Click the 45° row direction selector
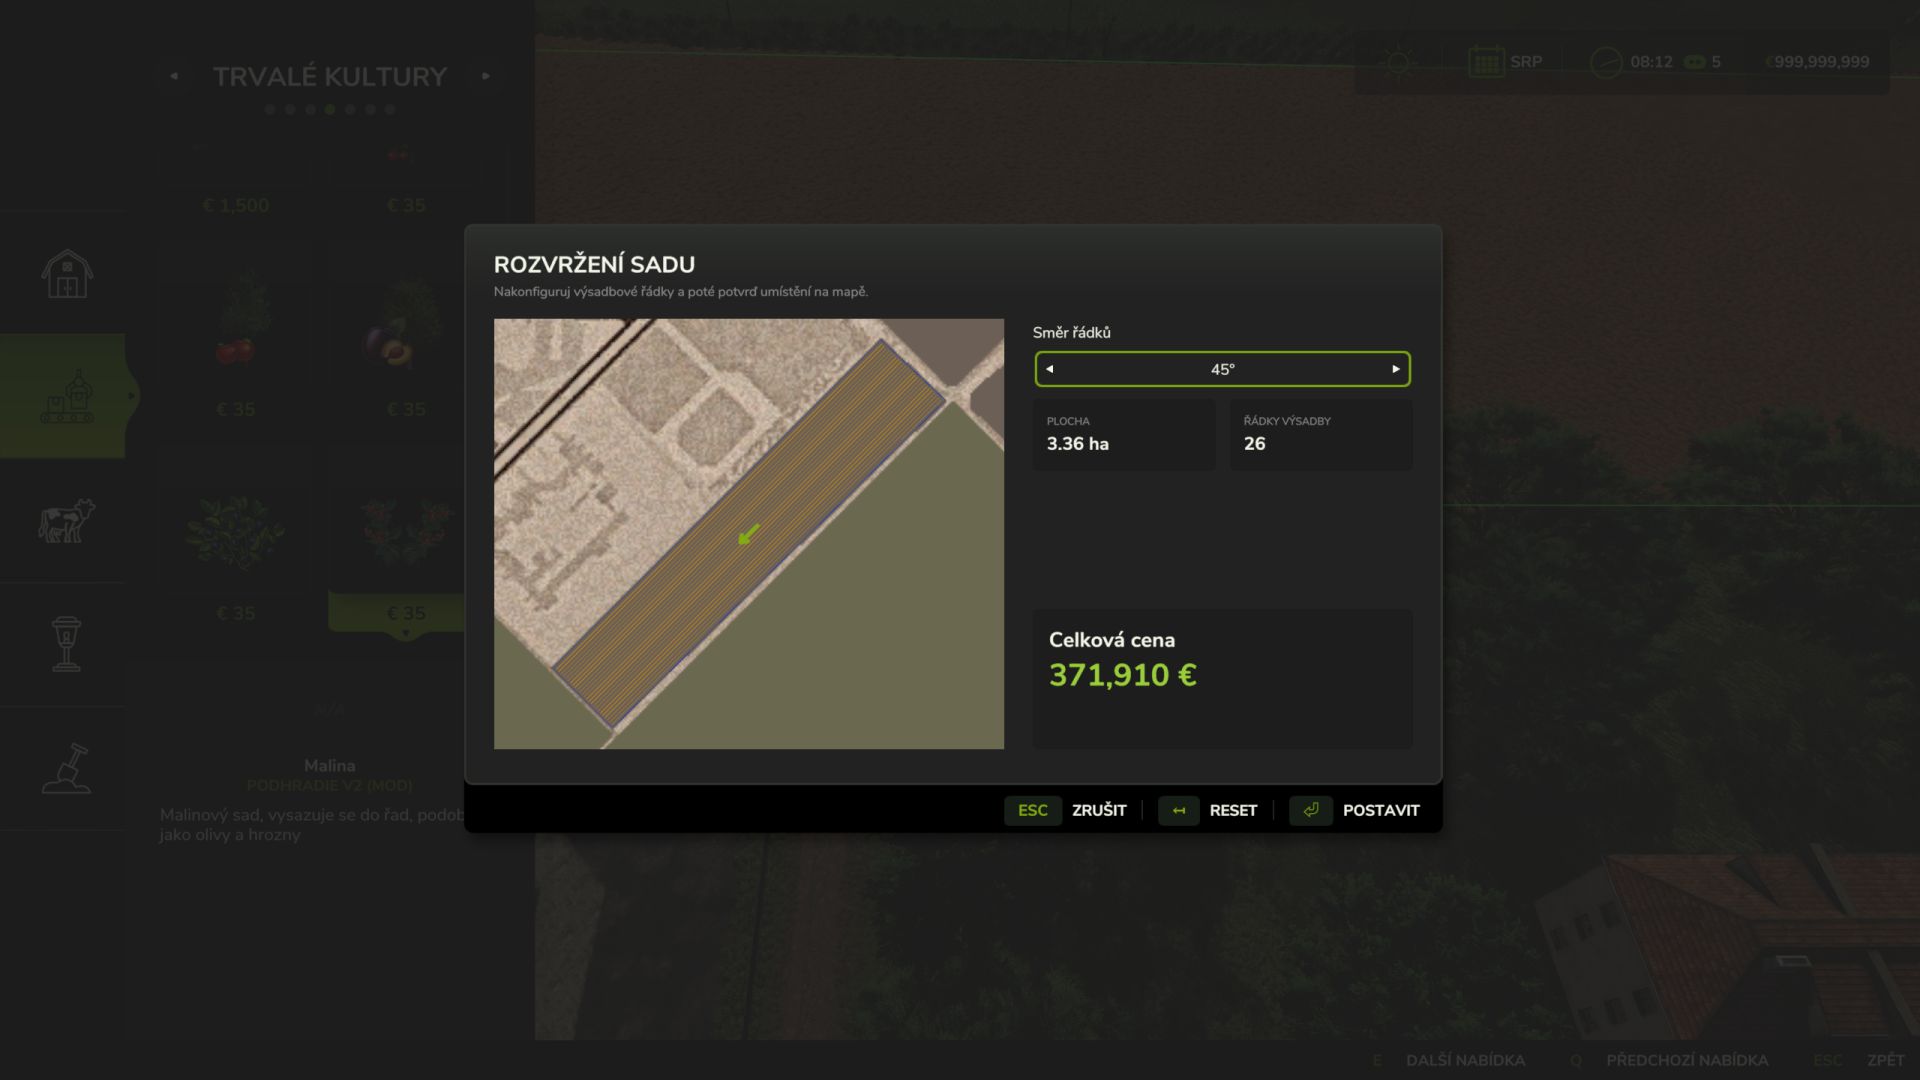The height and width of the screenshot is (1080, 1920). coord(1222,369)
